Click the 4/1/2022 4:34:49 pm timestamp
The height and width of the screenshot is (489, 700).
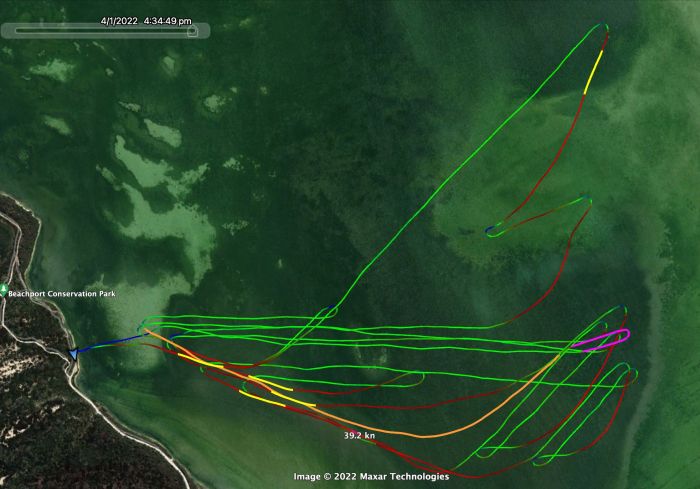pos(146,21)
